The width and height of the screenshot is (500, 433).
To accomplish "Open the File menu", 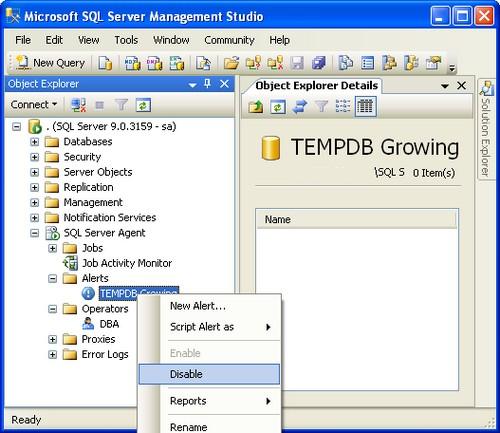I will 23,40.
